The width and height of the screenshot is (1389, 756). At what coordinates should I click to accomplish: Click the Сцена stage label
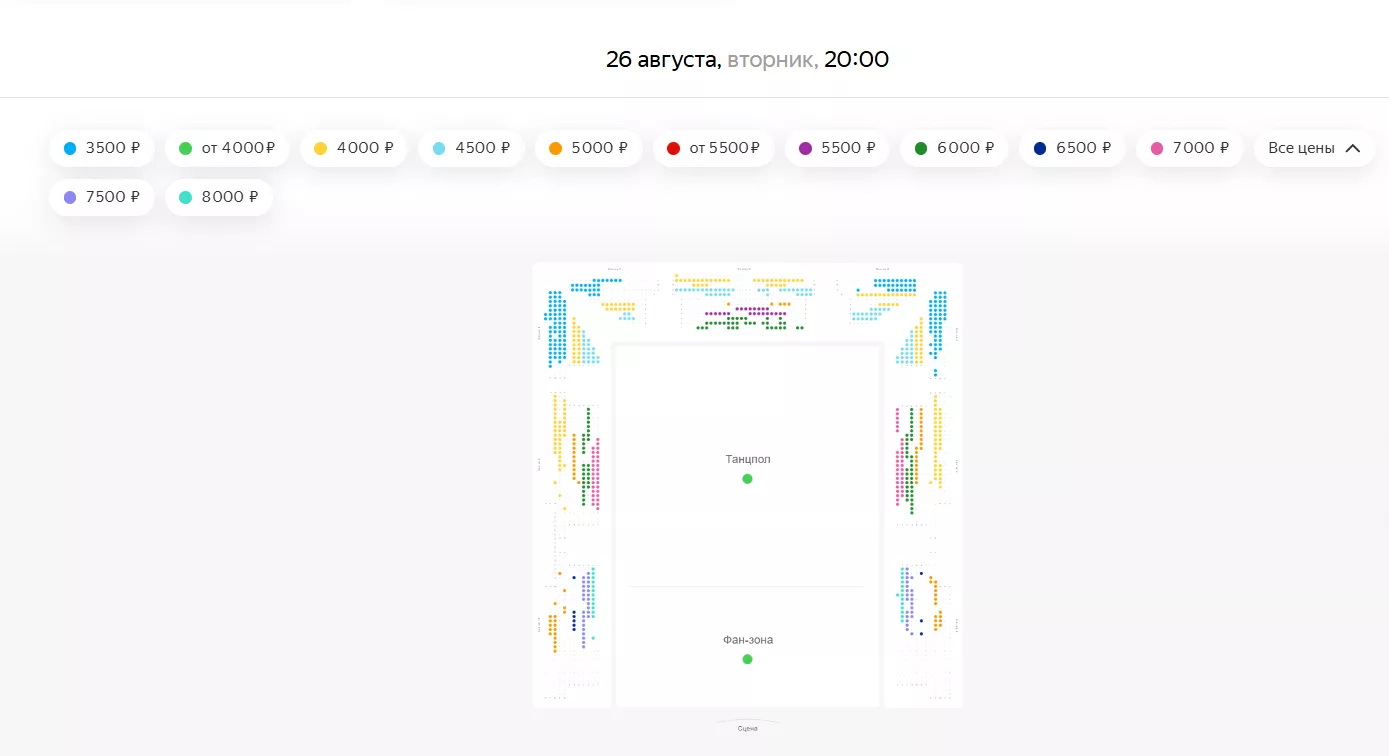click(x=747, y=729)
